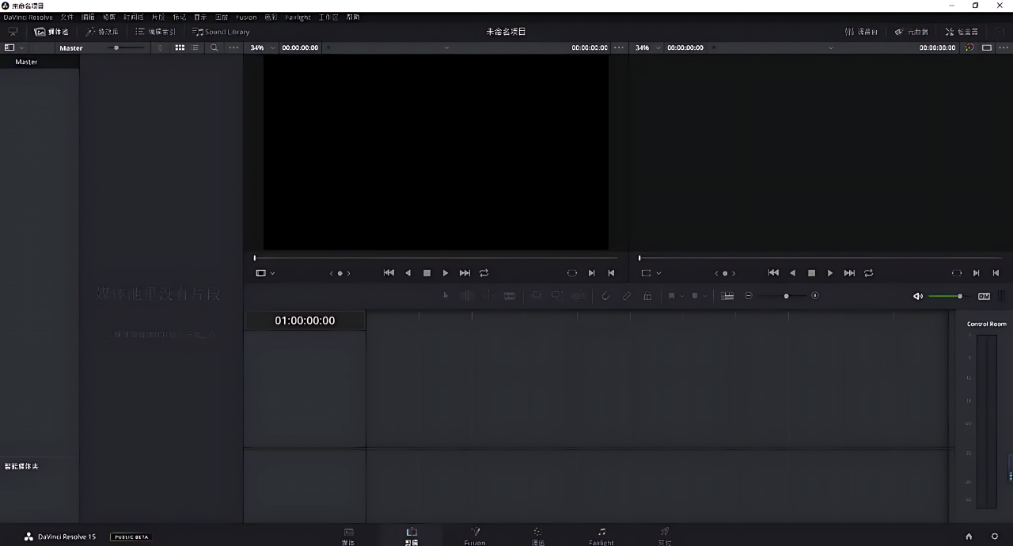Open timeline viewer three-dot options menu
Viewport: 1013px width, 546px height.
(x=1003, y=48)
